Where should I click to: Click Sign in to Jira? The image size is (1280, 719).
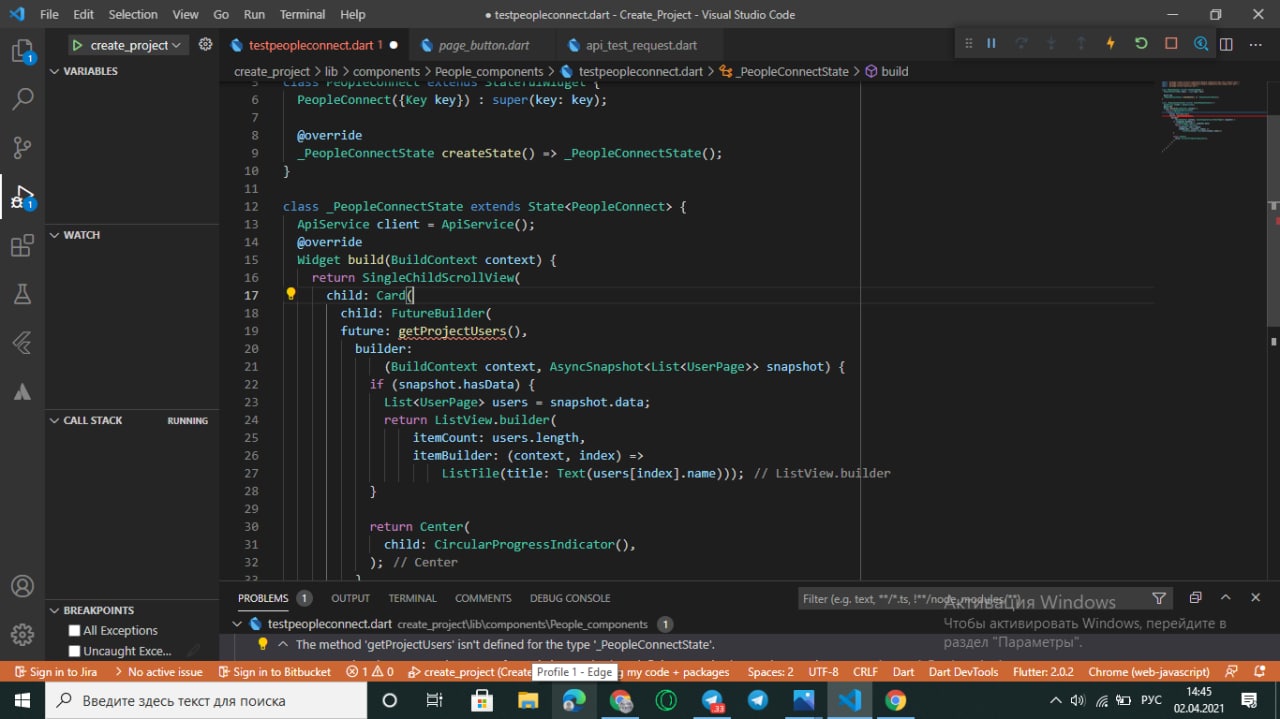pos(54,672)
